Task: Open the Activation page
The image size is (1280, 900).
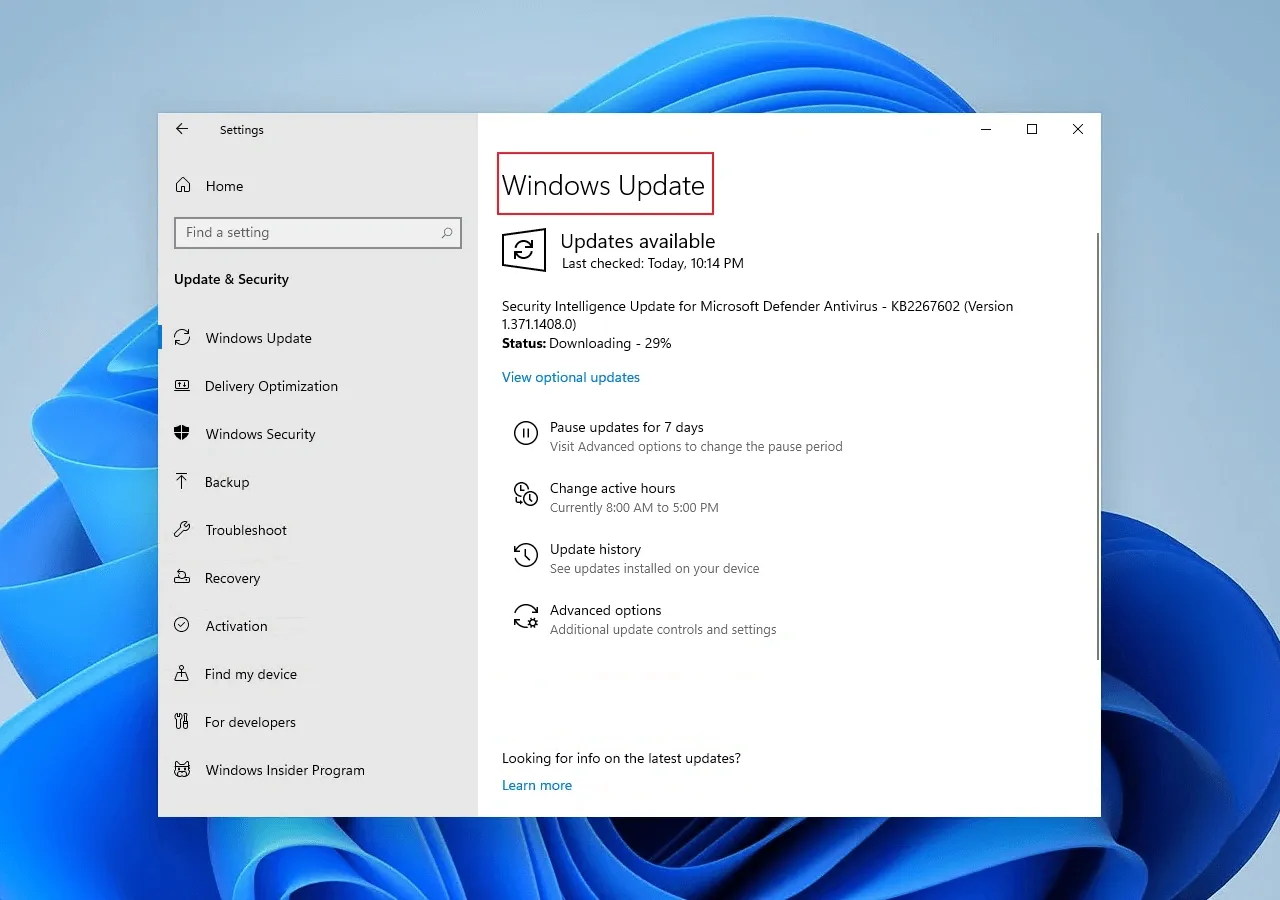Action: pos(236,626)
